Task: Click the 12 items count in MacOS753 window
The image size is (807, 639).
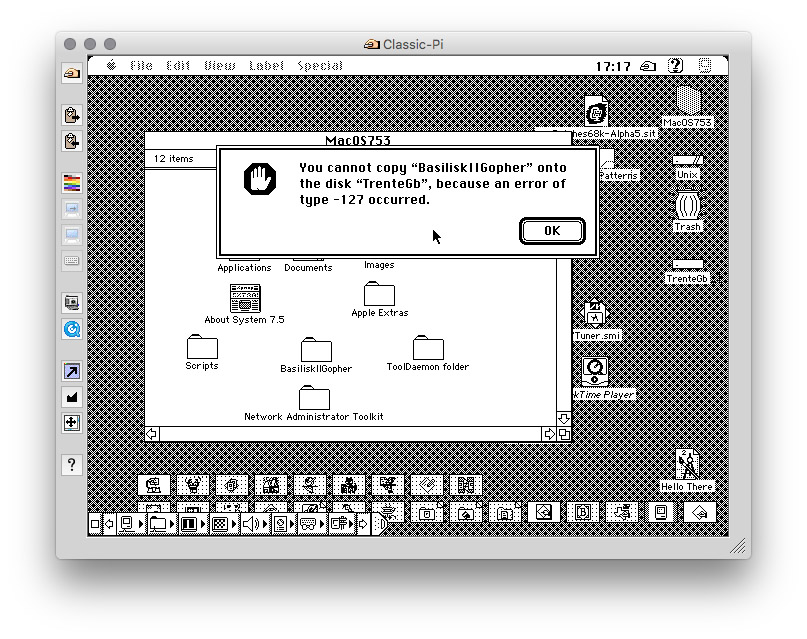Action: click(173, 158)
